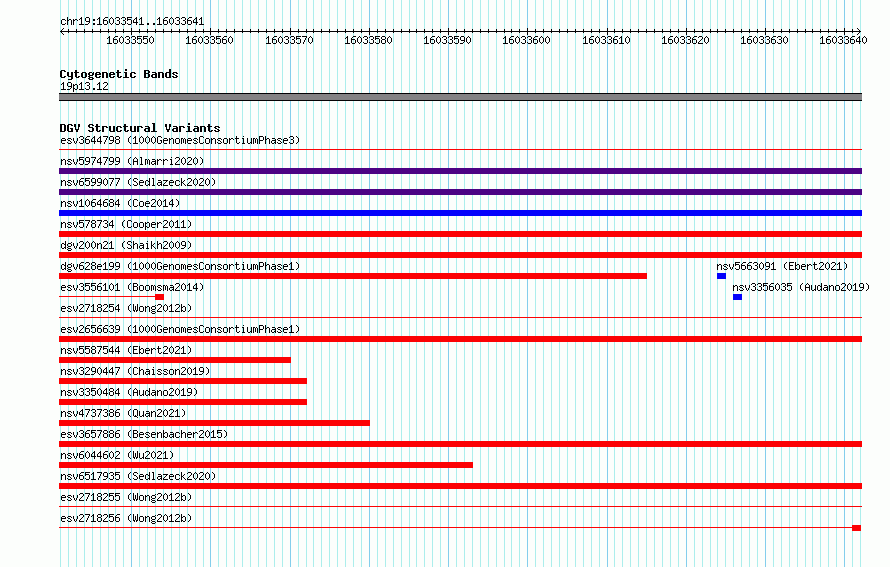Select nsv3290447 (Chaisson2019) label

(135, 371)
